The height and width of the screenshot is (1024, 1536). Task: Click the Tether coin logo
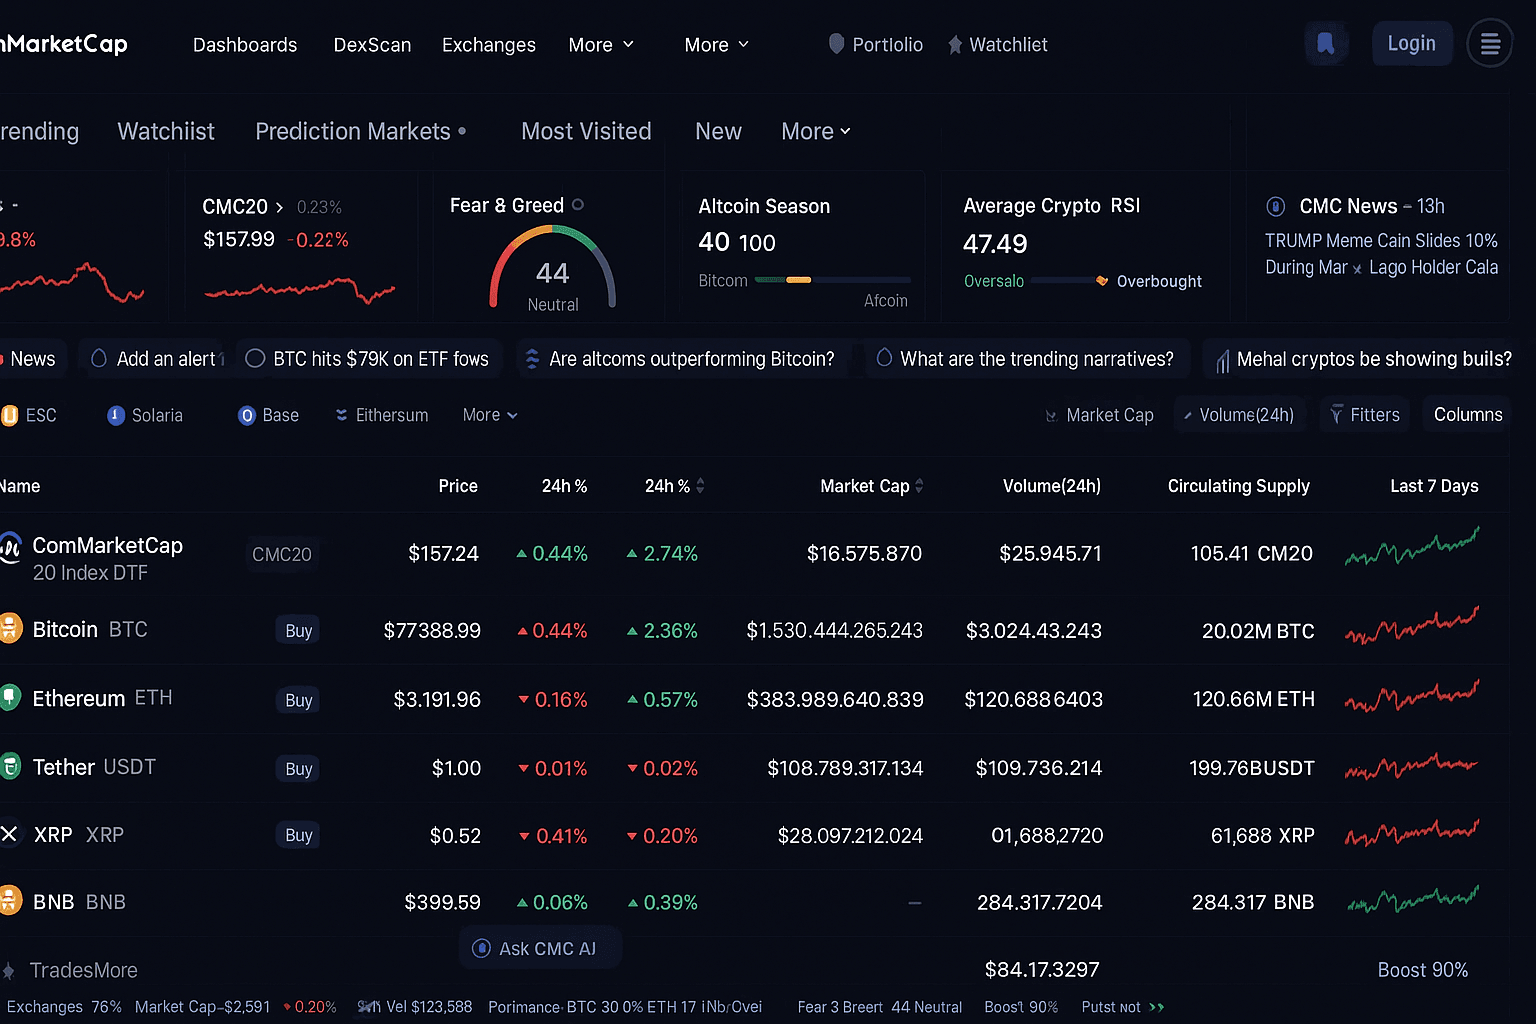(10, 766)
